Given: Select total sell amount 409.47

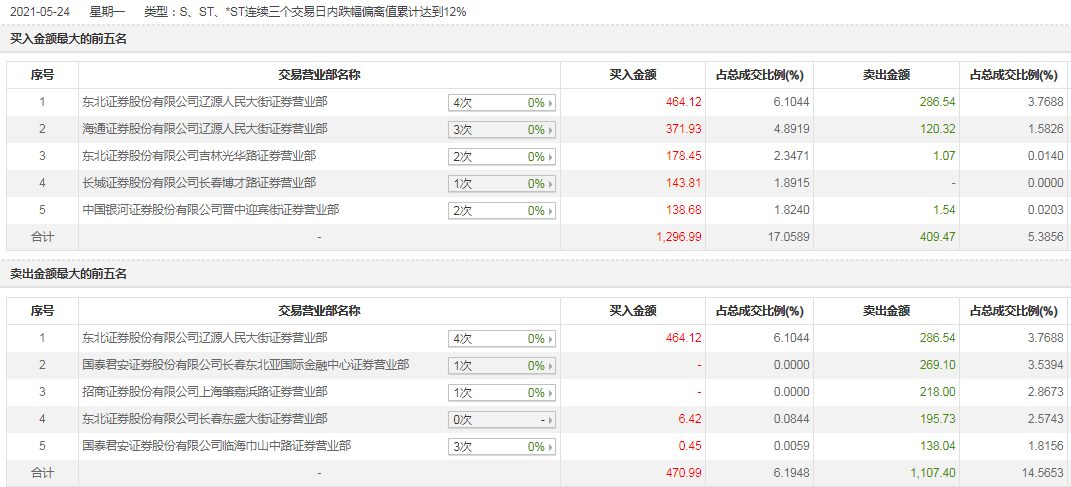Looking at the screenshot, I should click(x=937, y=238).
